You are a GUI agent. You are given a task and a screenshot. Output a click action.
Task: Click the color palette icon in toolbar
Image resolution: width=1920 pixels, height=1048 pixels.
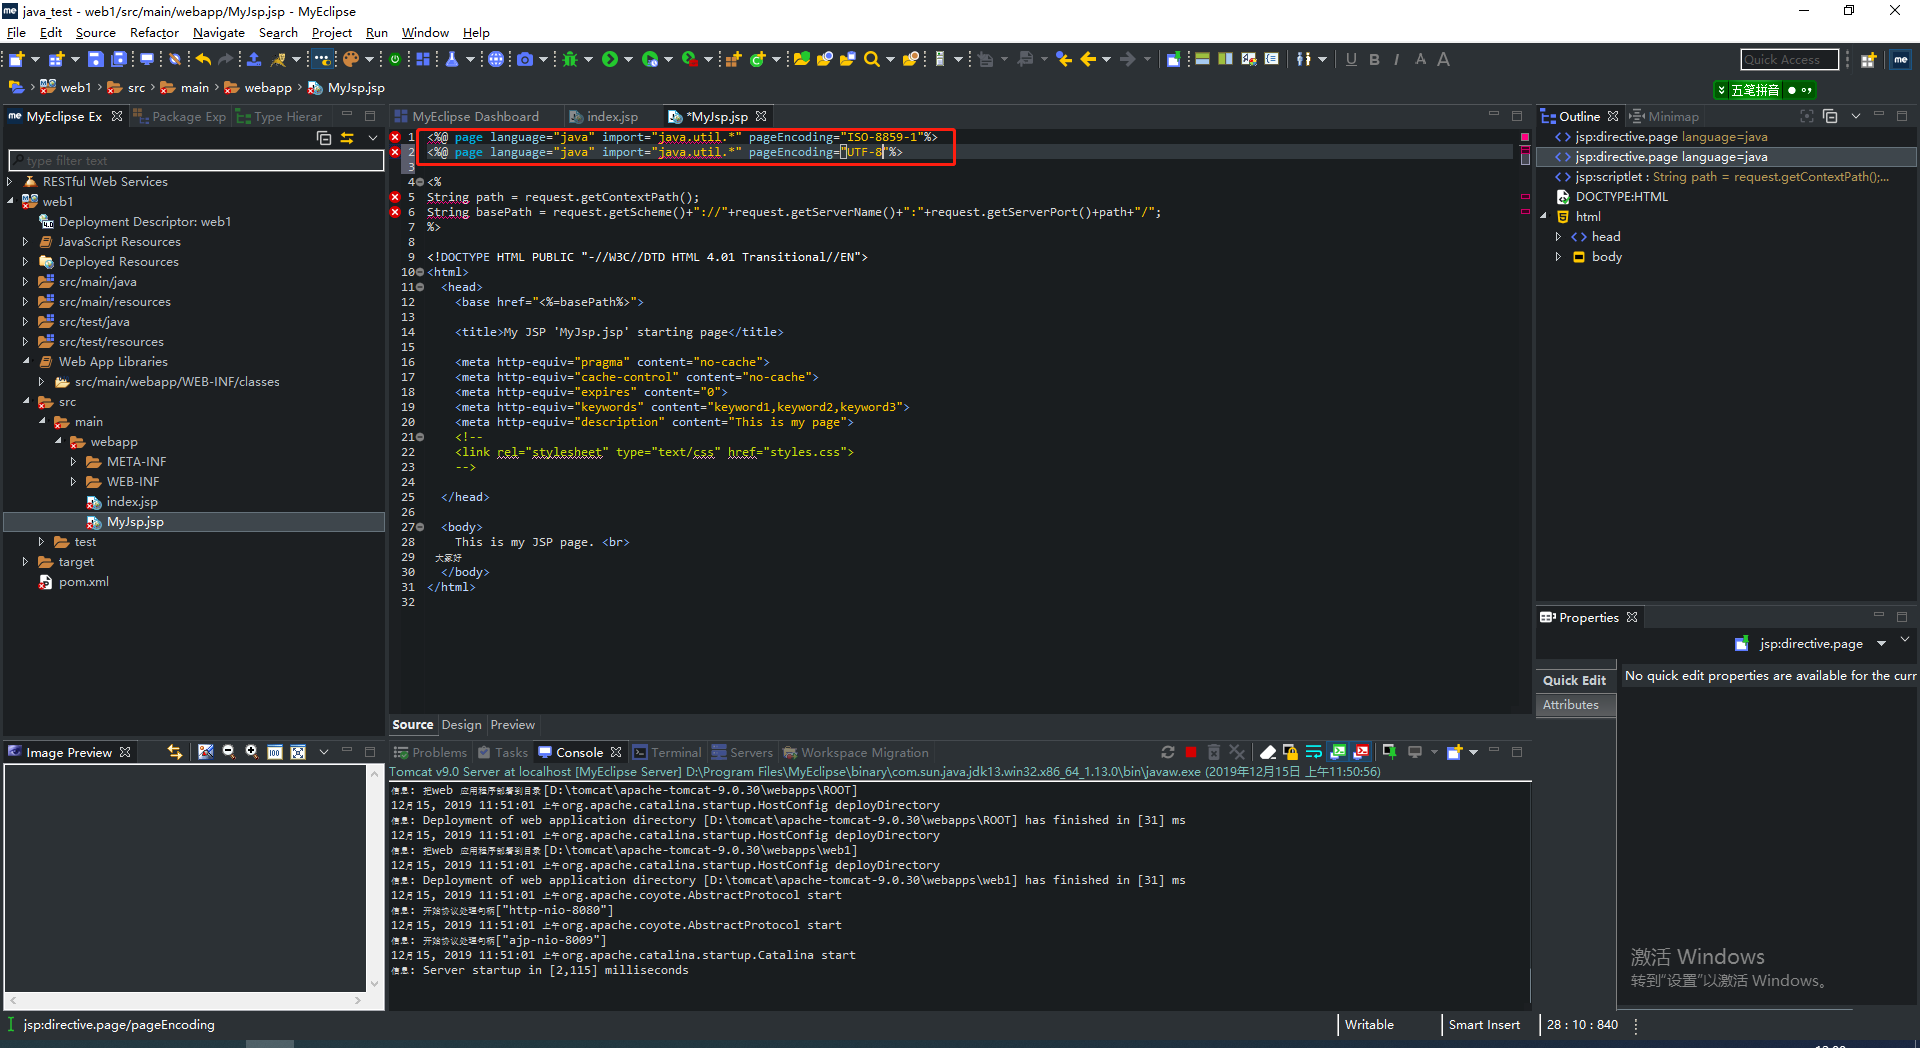tap(351, 60)
